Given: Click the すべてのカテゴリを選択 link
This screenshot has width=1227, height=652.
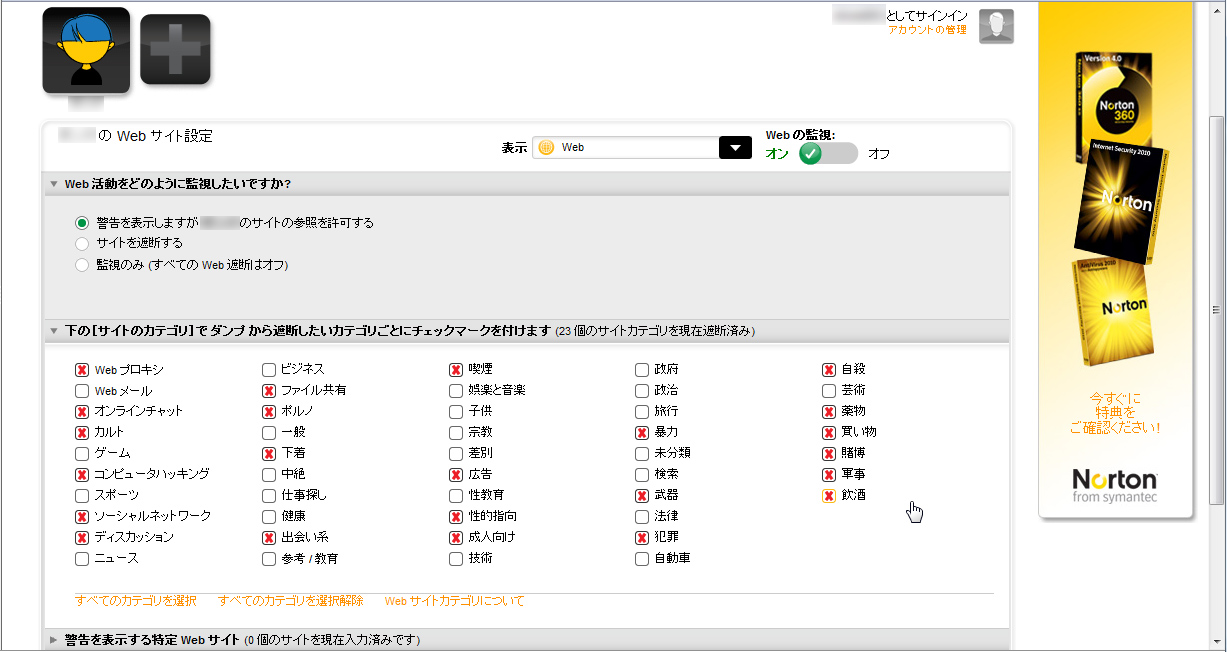Looking at the screenshot, I should pyautogui.click(x=134, y=600).
